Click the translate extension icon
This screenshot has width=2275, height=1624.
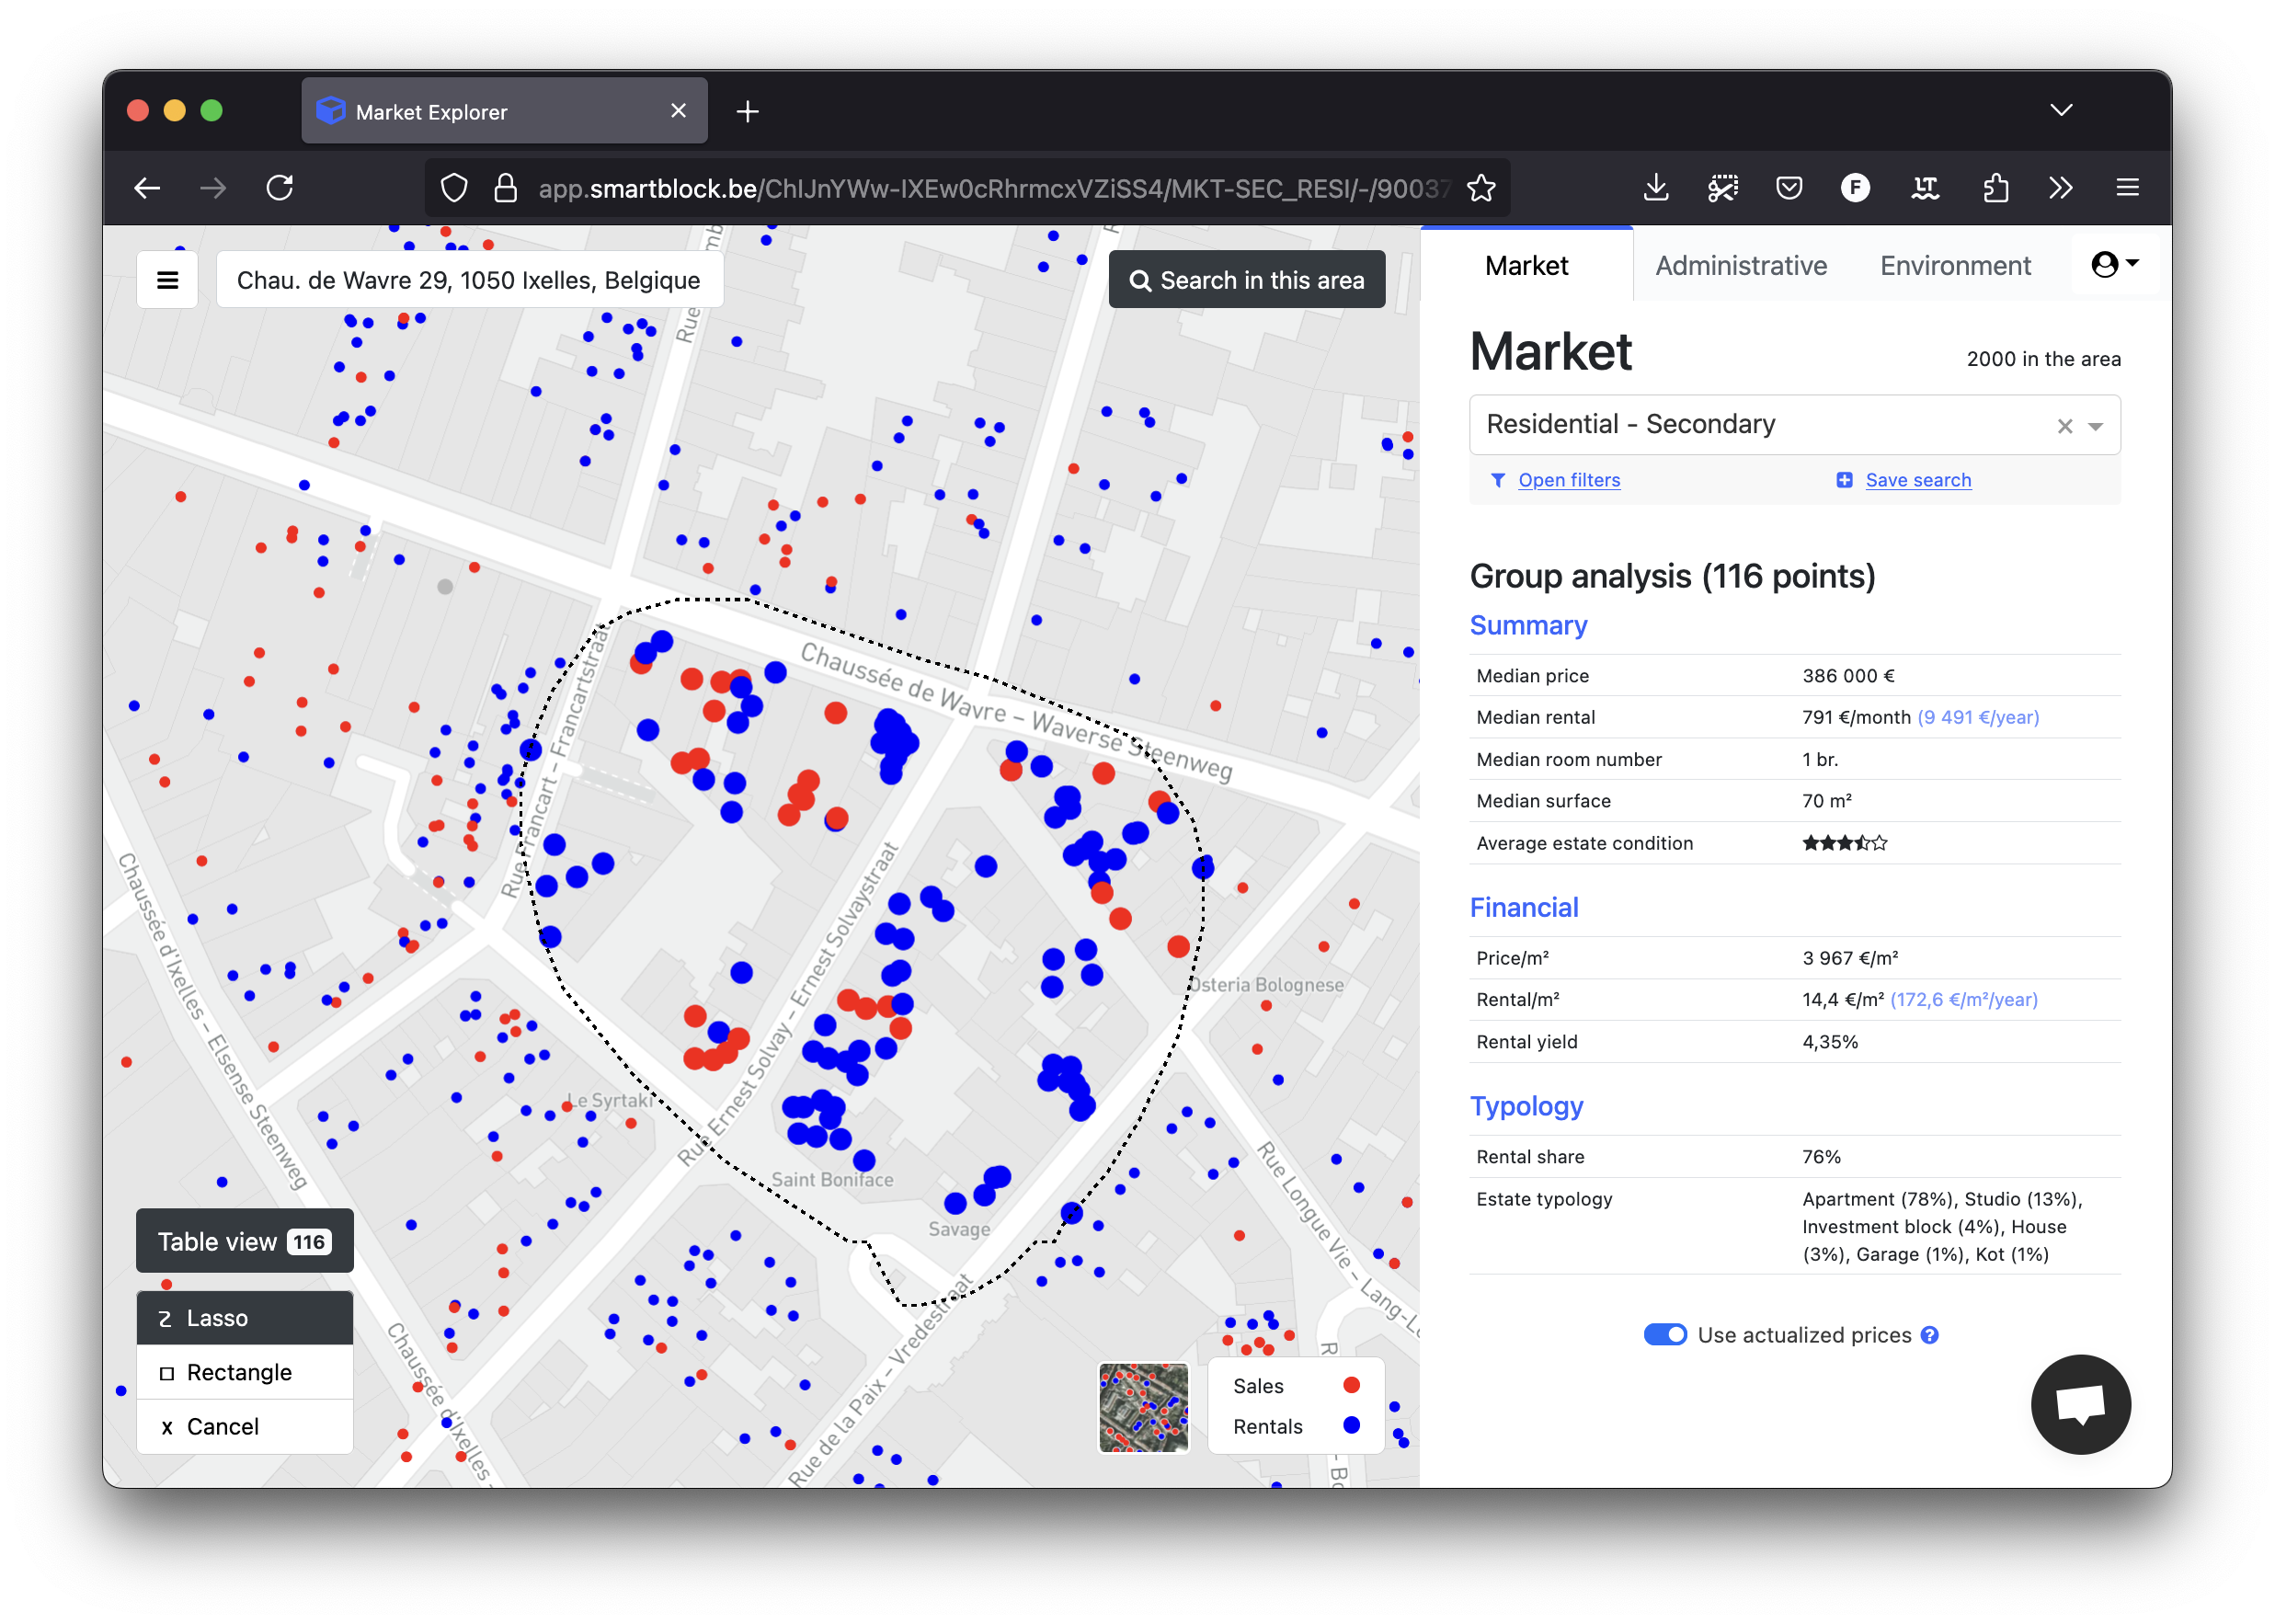tap(1924, 188)
